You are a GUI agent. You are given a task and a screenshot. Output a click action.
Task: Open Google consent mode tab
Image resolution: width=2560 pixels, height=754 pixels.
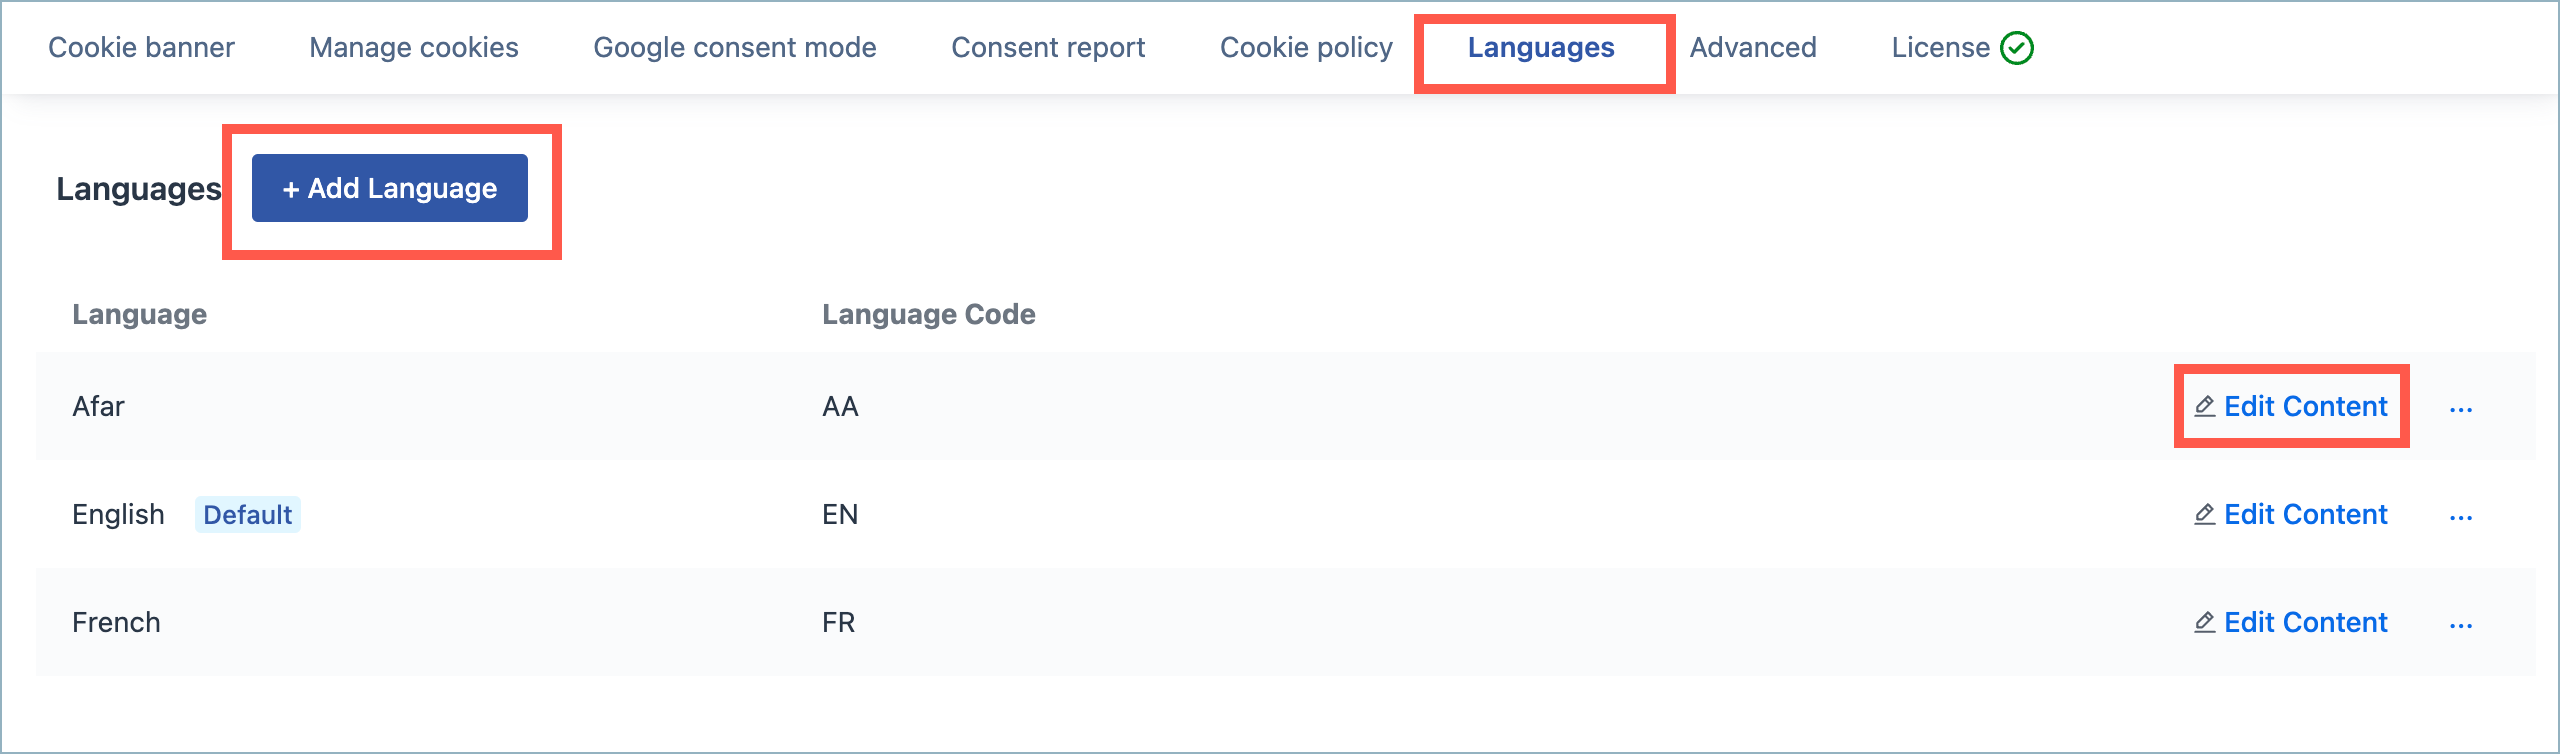pos(735,47)
